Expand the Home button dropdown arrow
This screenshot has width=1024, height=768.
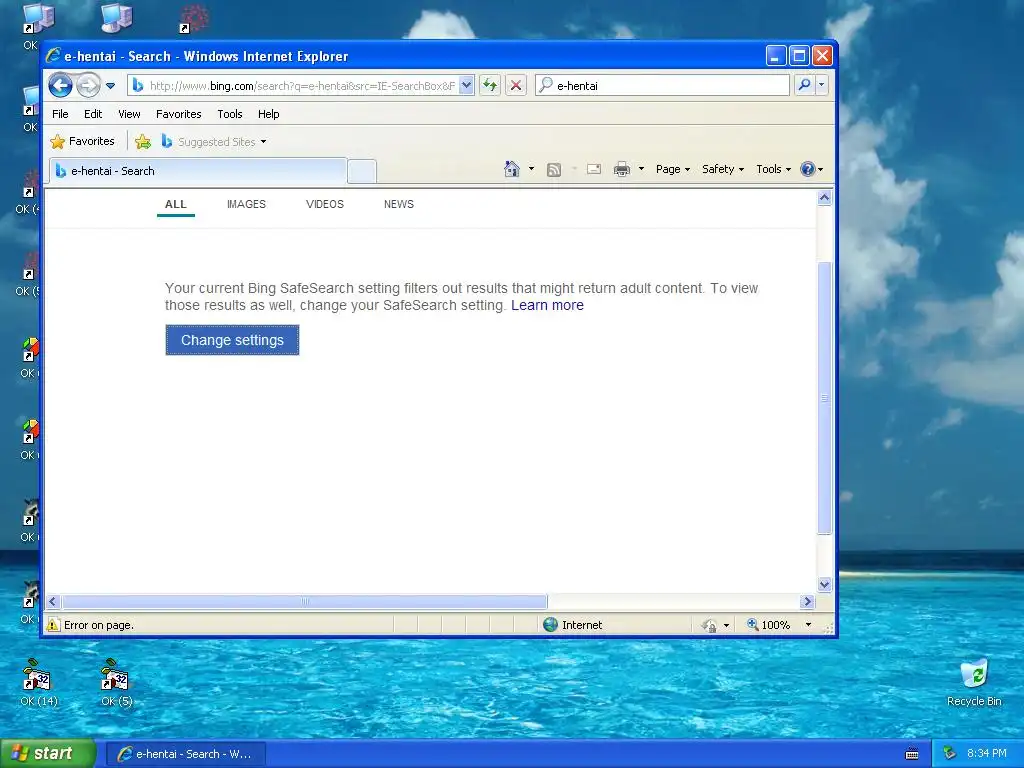coord(532,169)
